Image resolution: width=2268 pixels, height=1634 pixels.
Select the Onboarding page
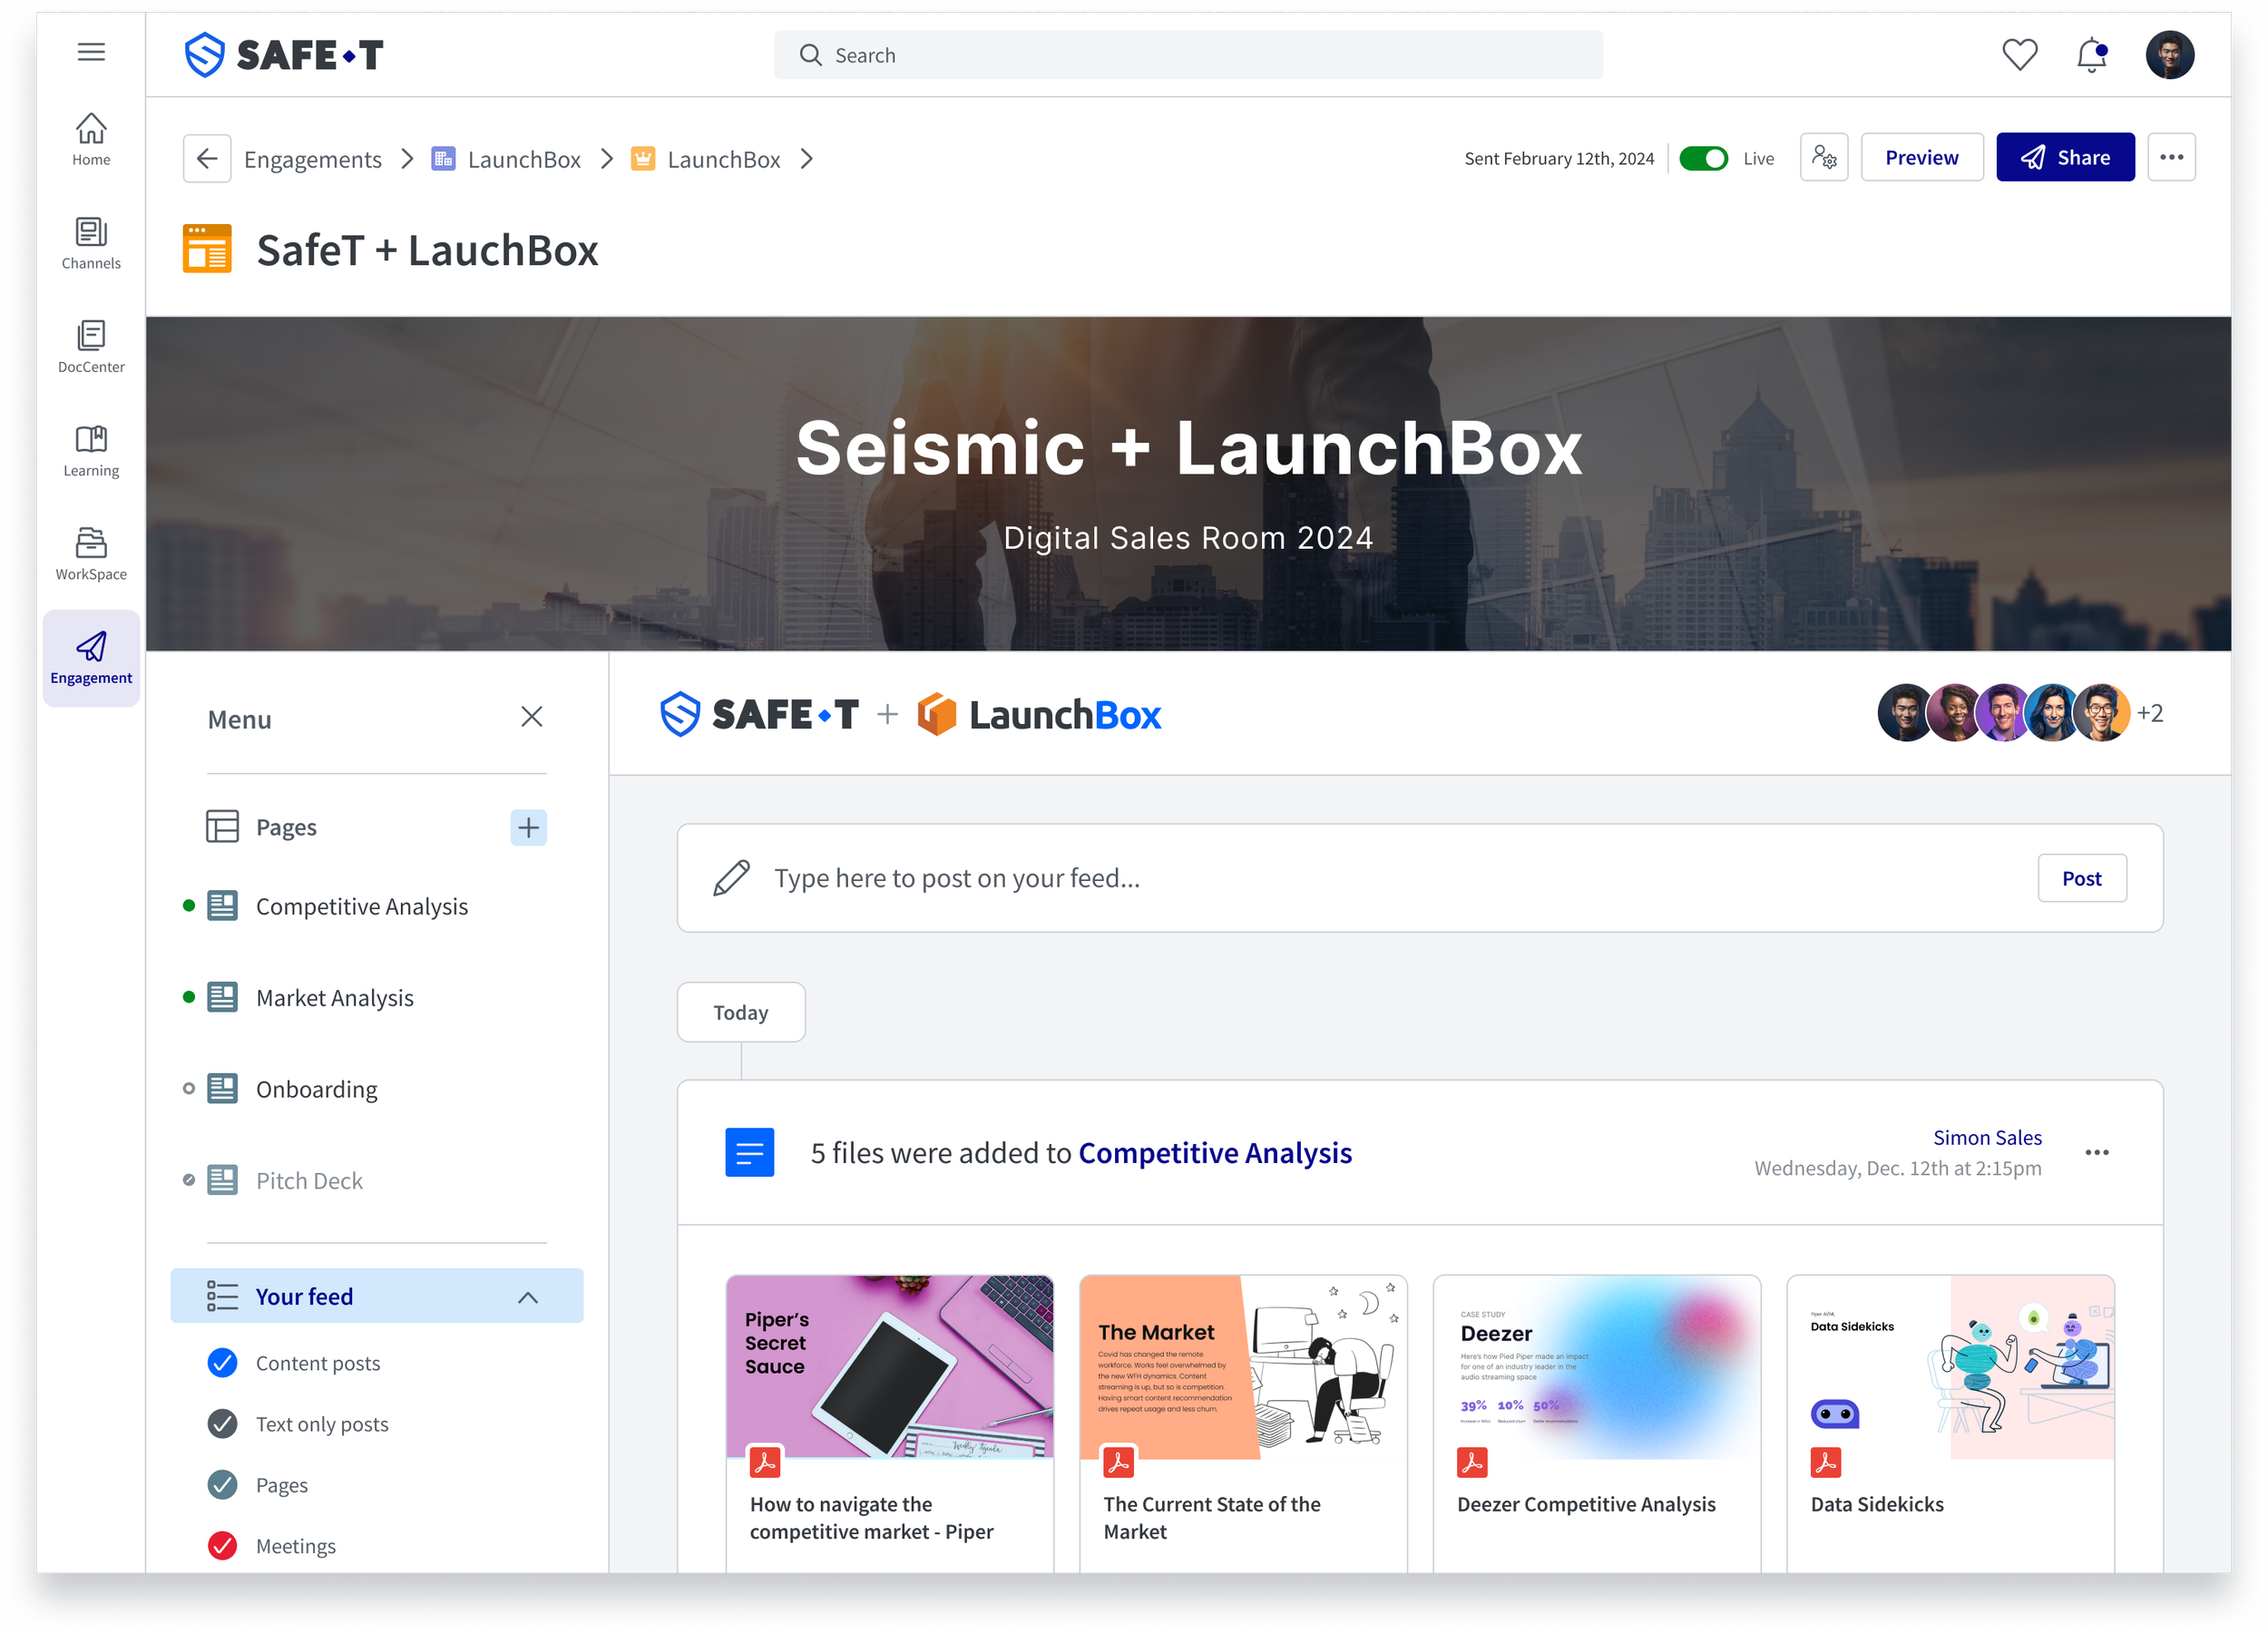316,1089
